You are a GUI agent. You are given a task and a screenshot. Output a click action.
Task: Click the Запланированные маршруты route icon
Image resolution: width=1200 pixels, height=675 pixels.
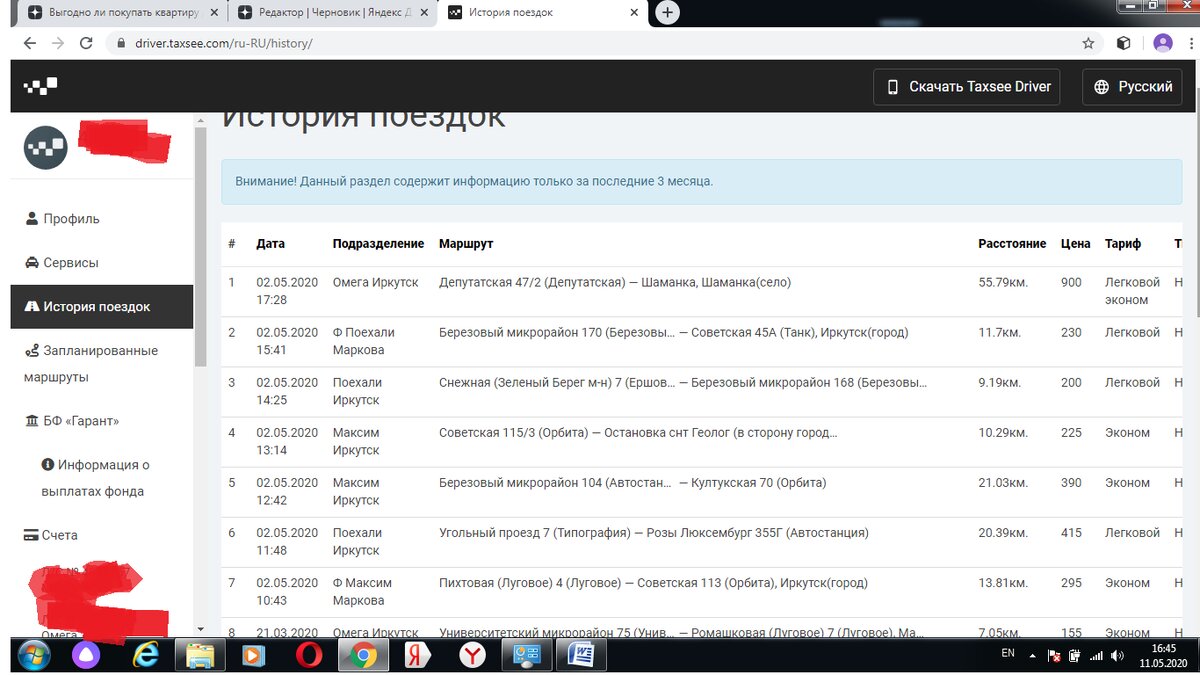[x=32, y=350]
